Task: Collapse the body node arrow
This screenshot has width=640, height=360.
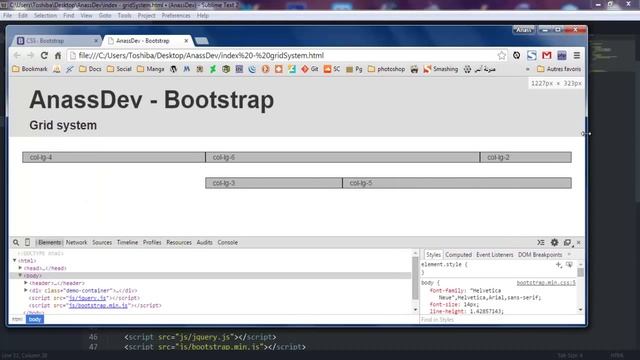Action: click(x=20, y=276)
